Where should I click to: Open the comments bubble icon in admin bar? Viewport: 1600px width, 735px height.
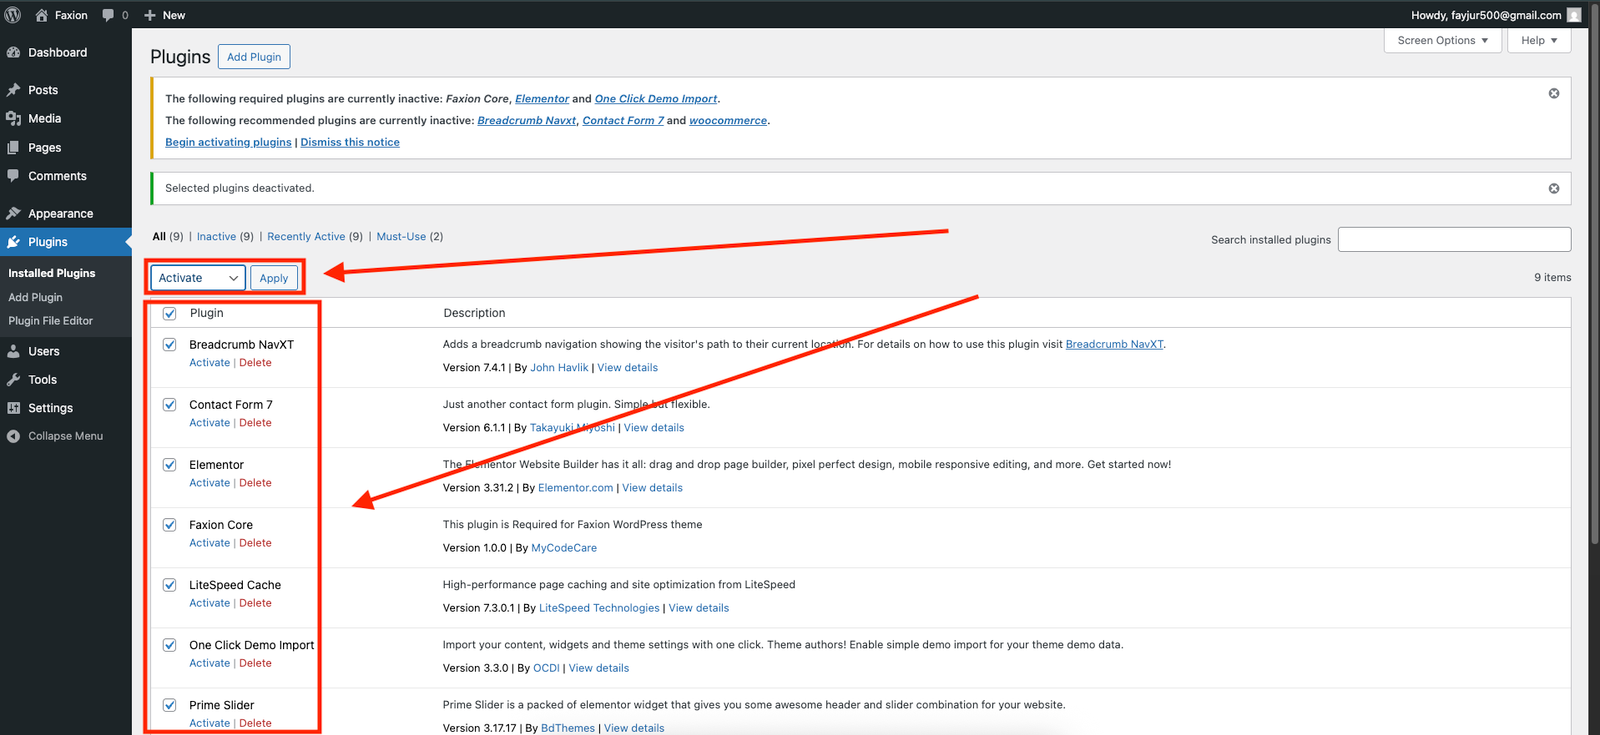point(108,15)
